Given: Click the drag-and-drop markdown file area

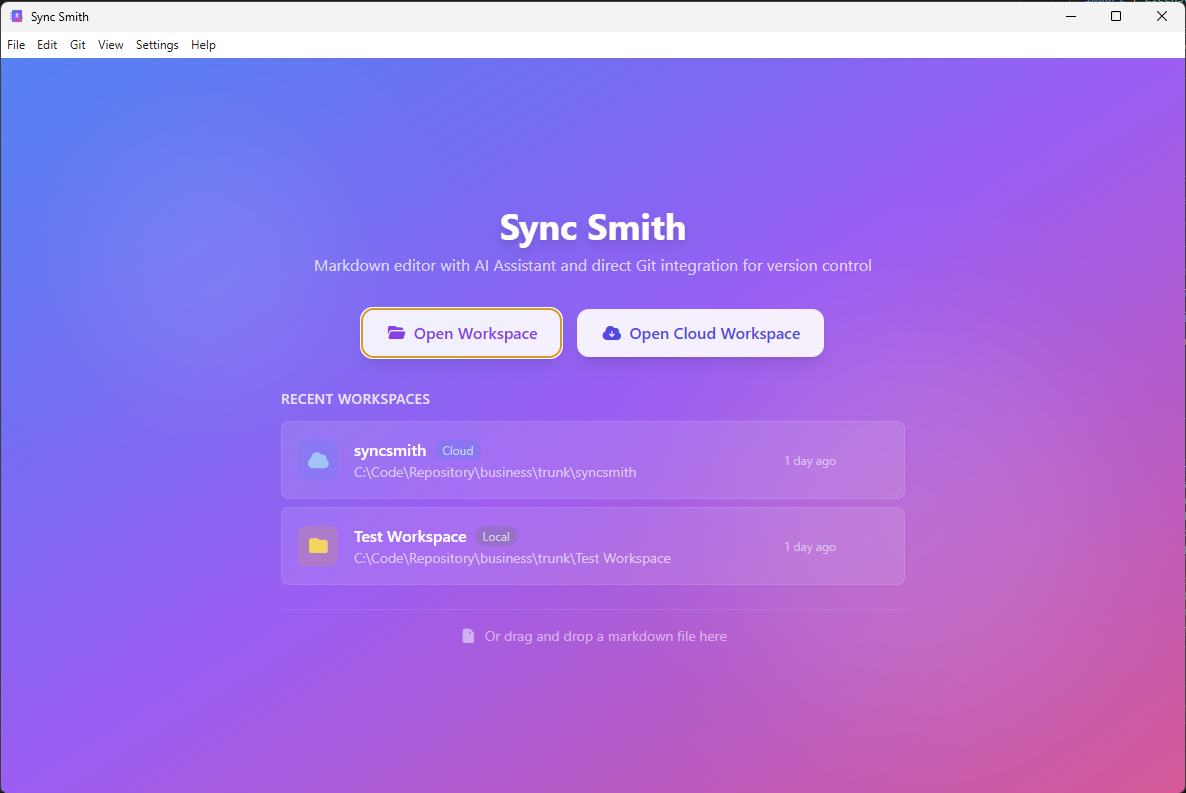Looking at the screenshot, I should pyautogui.click(x=592, y=635).
